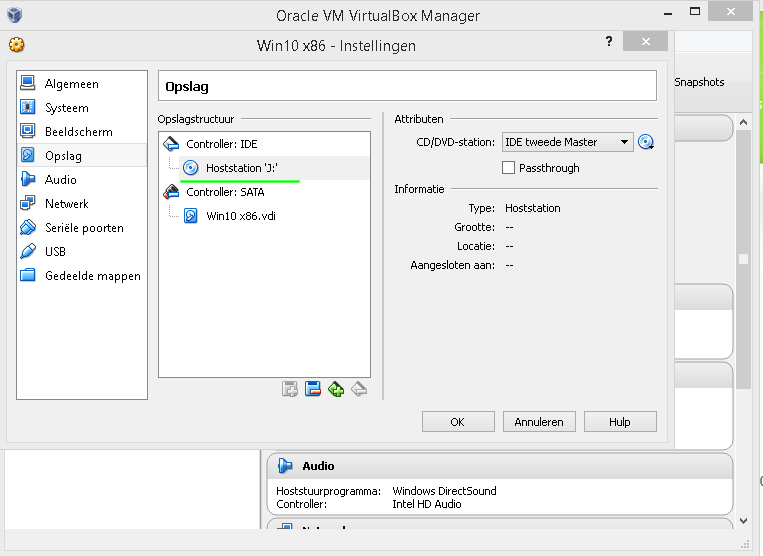Click the add controller icon

336,389
